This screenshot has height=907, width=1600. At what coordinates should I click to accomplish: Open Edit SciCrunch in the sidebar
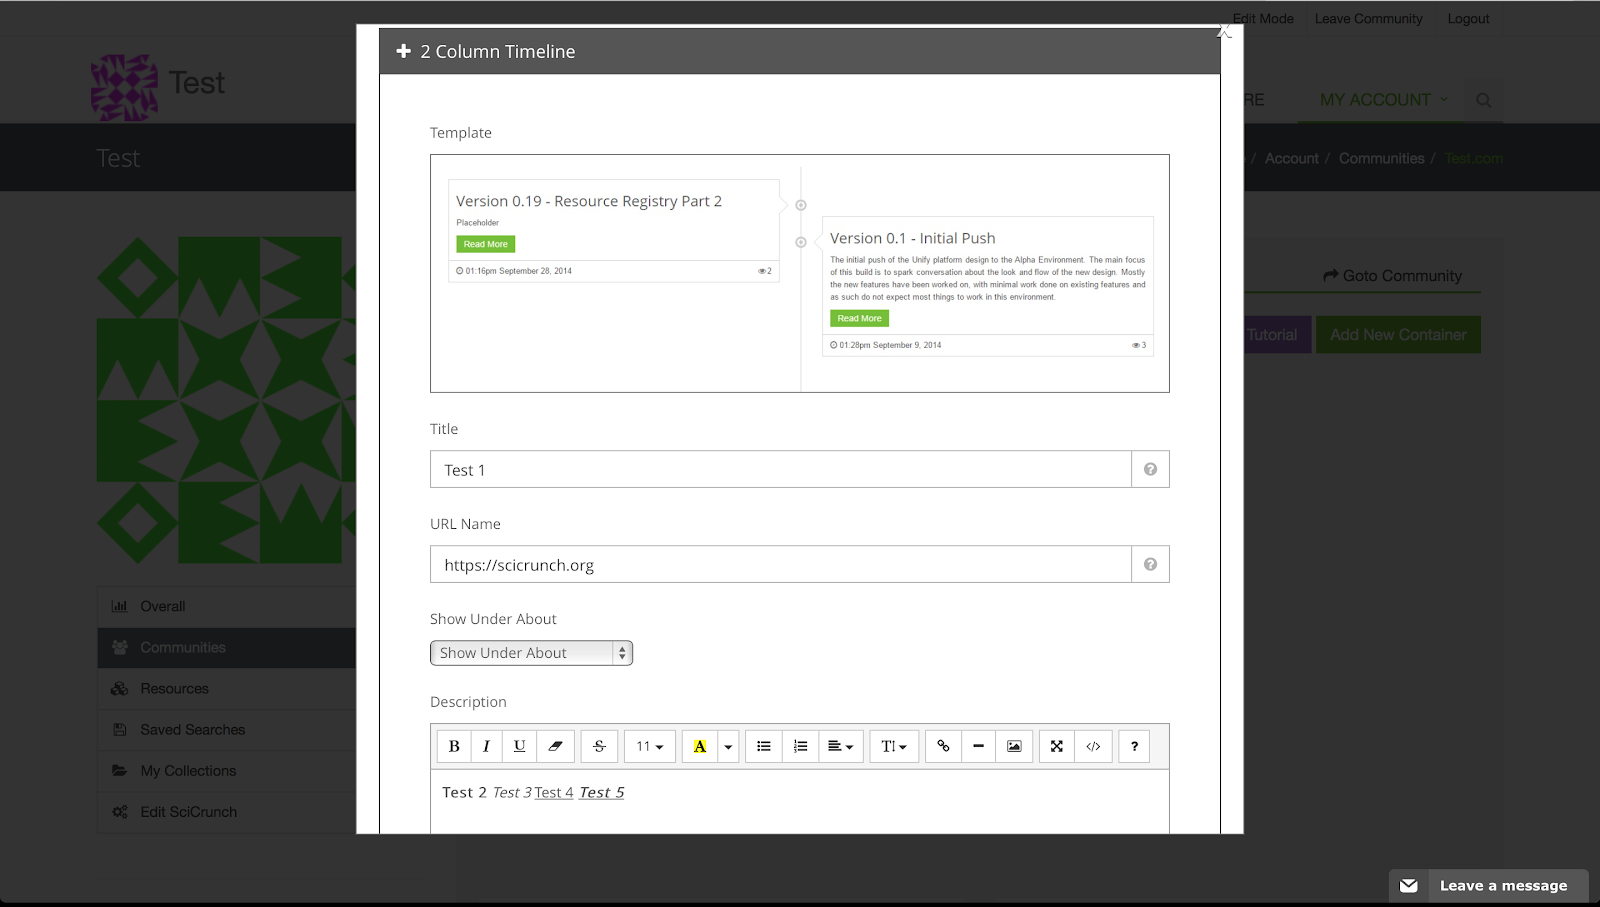click(227, 811)
